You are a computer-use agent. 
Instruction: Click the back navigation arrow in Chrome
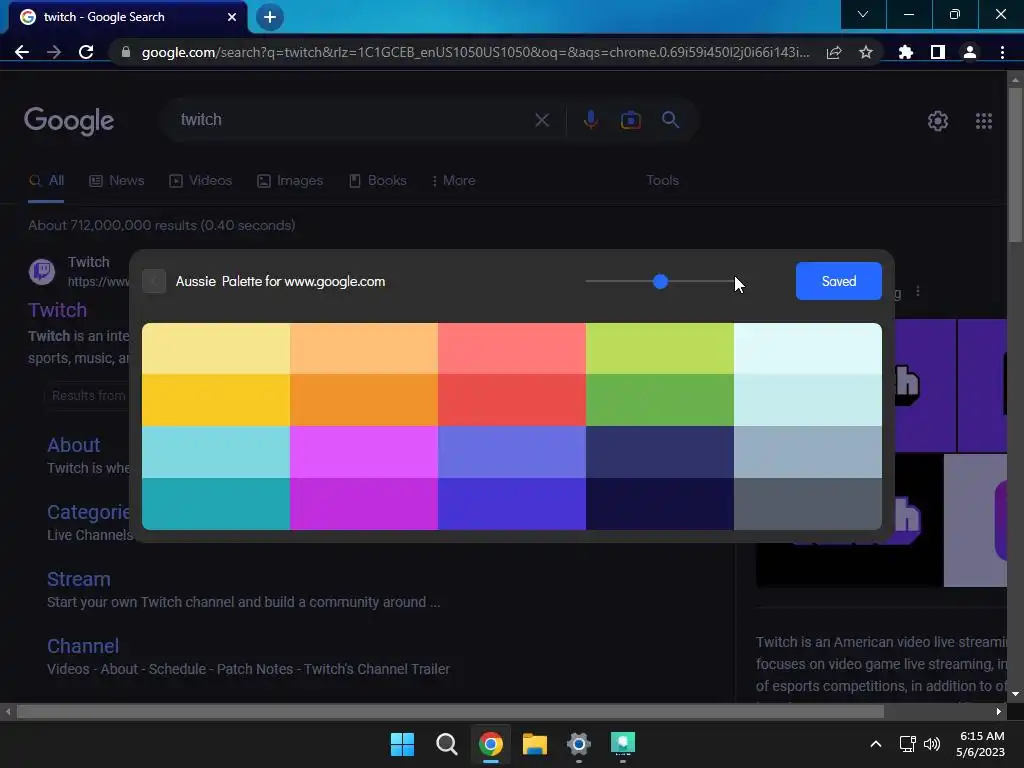click(22, 52)
